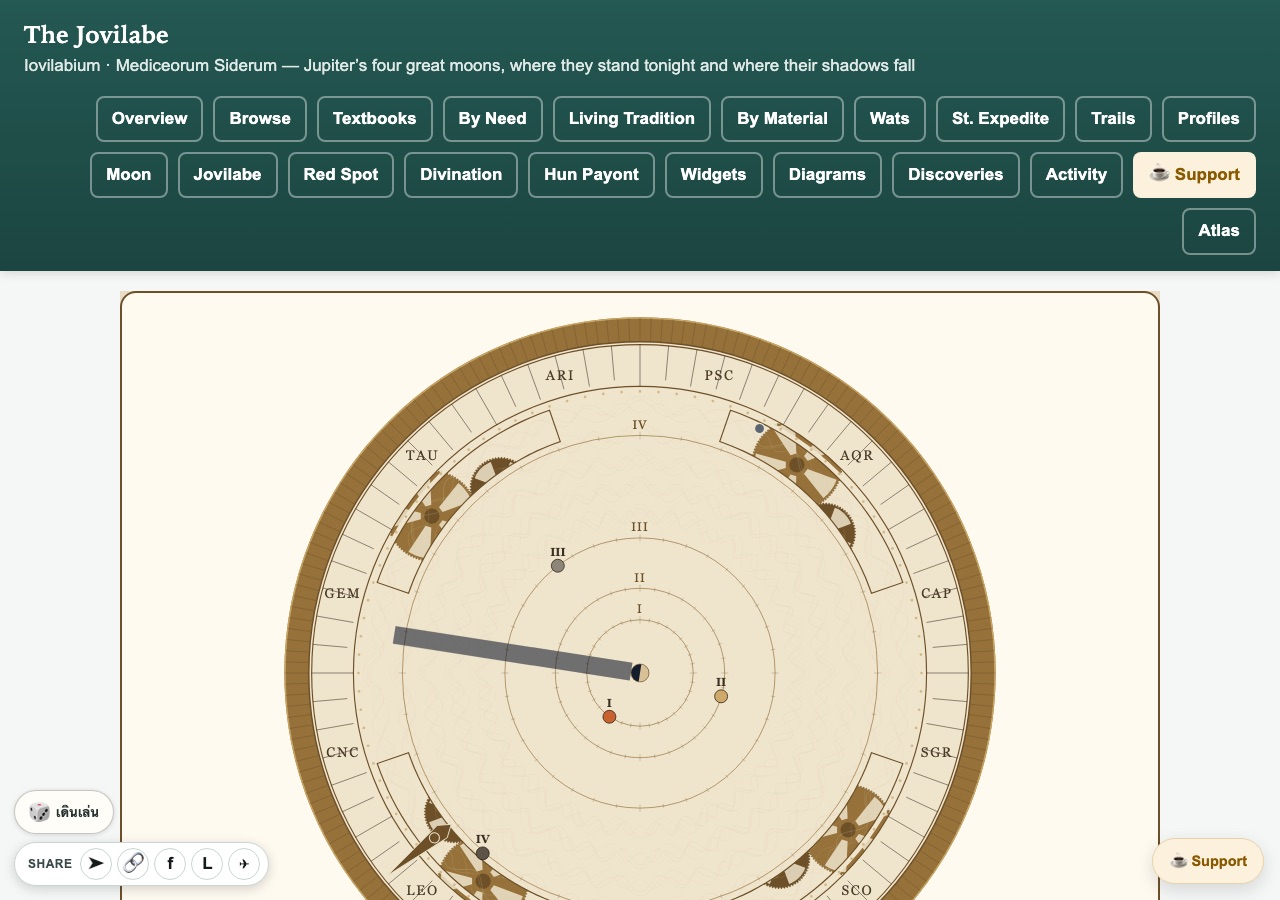Copy link using the chain icon

(133, 863)
